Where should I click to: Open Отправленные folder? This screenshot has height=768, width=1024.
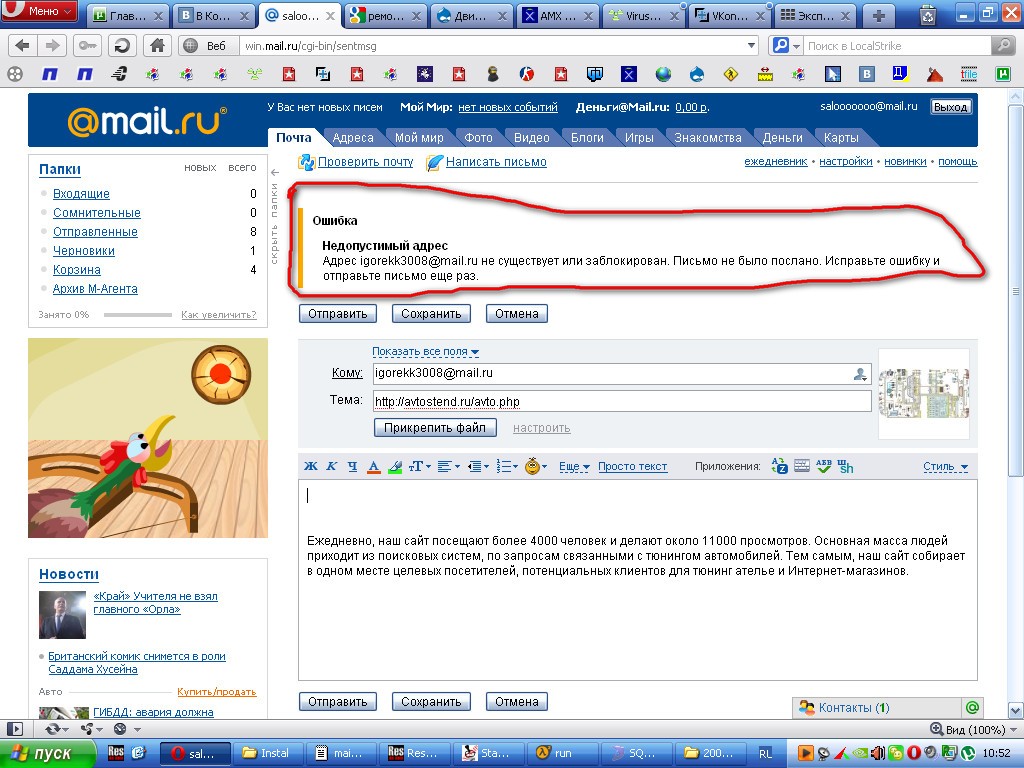tap(95, 232)
